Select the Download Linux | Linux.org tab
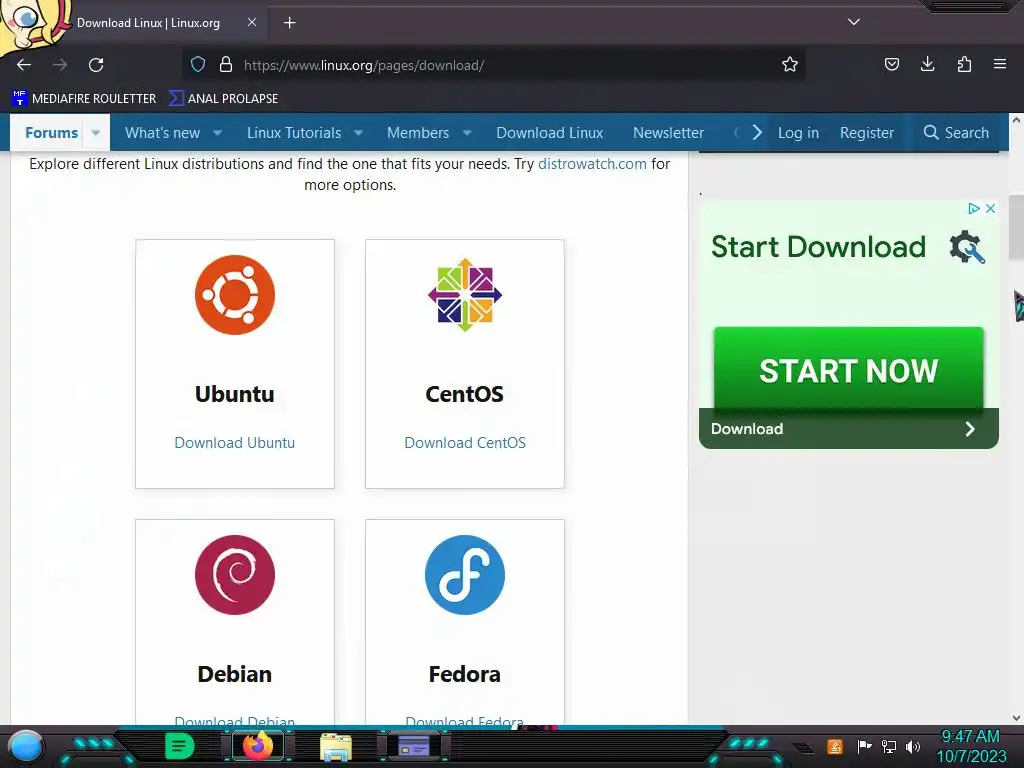 point(148,23)
